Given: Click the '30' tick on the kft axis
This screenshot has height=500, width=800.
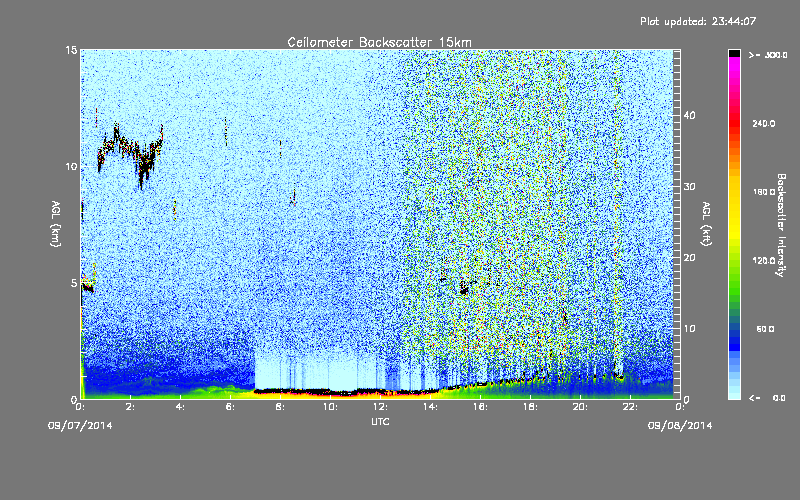Looking at the screenshot, I should point(689,187).
